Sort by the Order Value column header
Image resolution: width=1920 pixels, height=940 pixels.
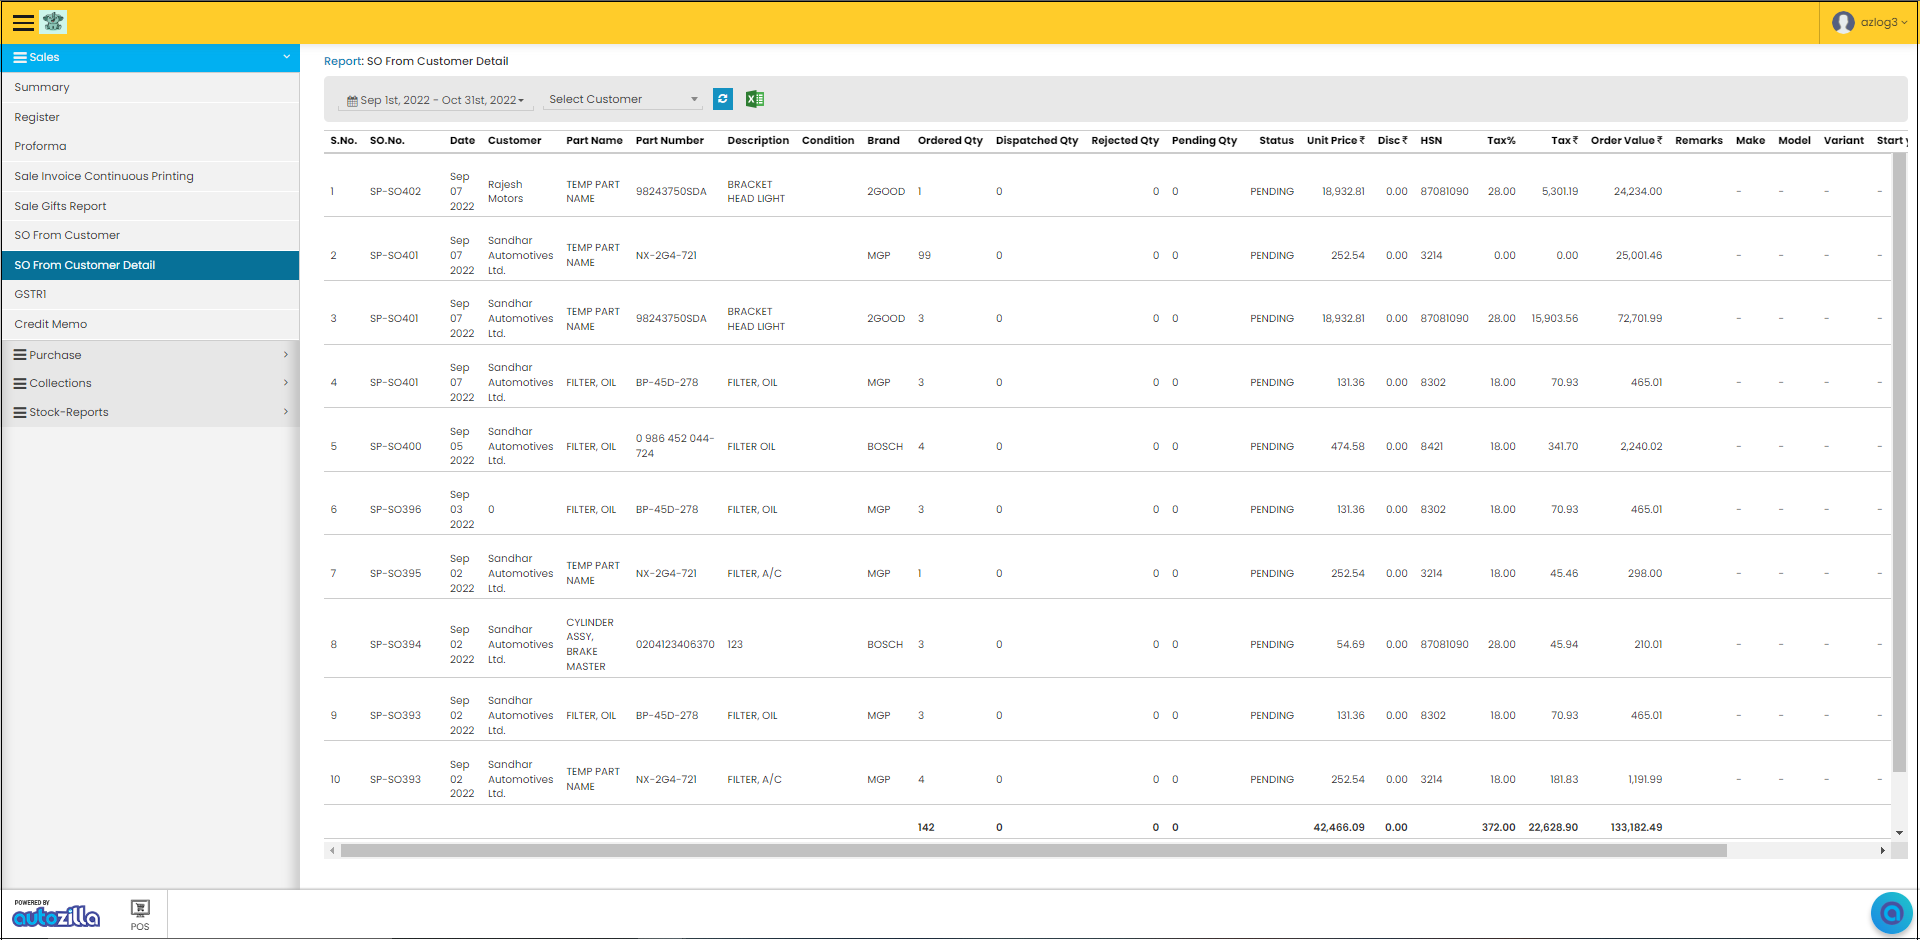click(x=1626, y=141)
